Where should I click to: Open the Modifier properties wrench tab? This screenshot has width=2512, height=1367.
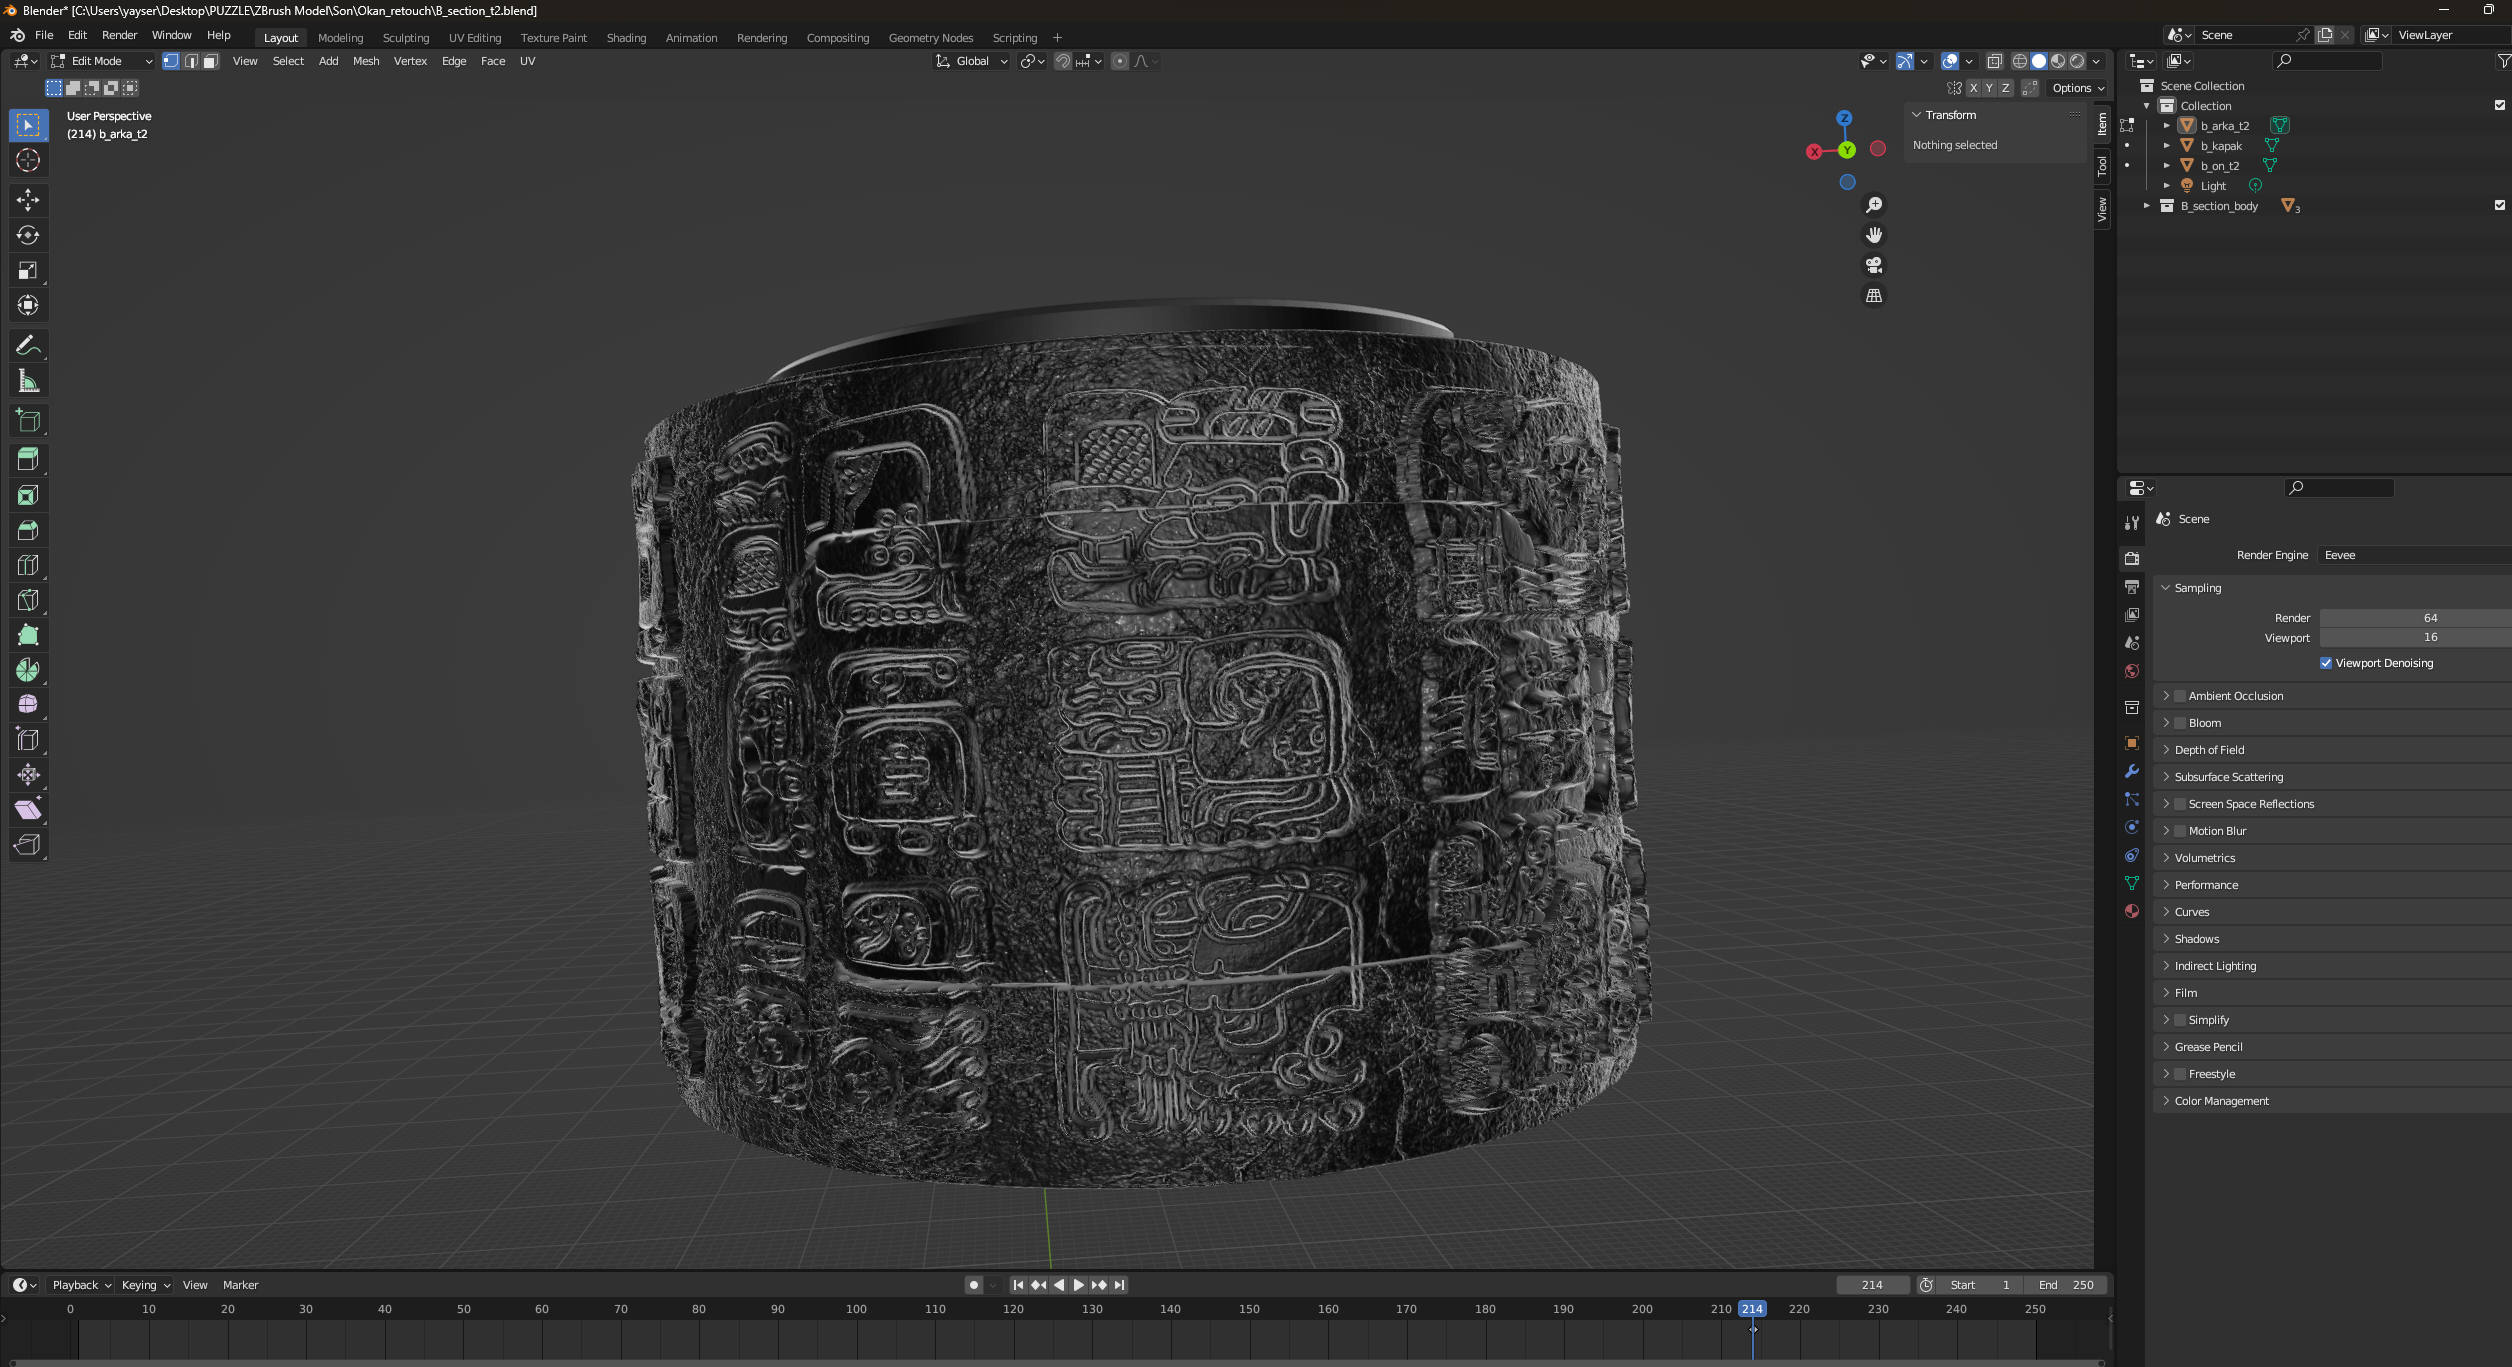pyautogui.click(x=2132, y=771)
